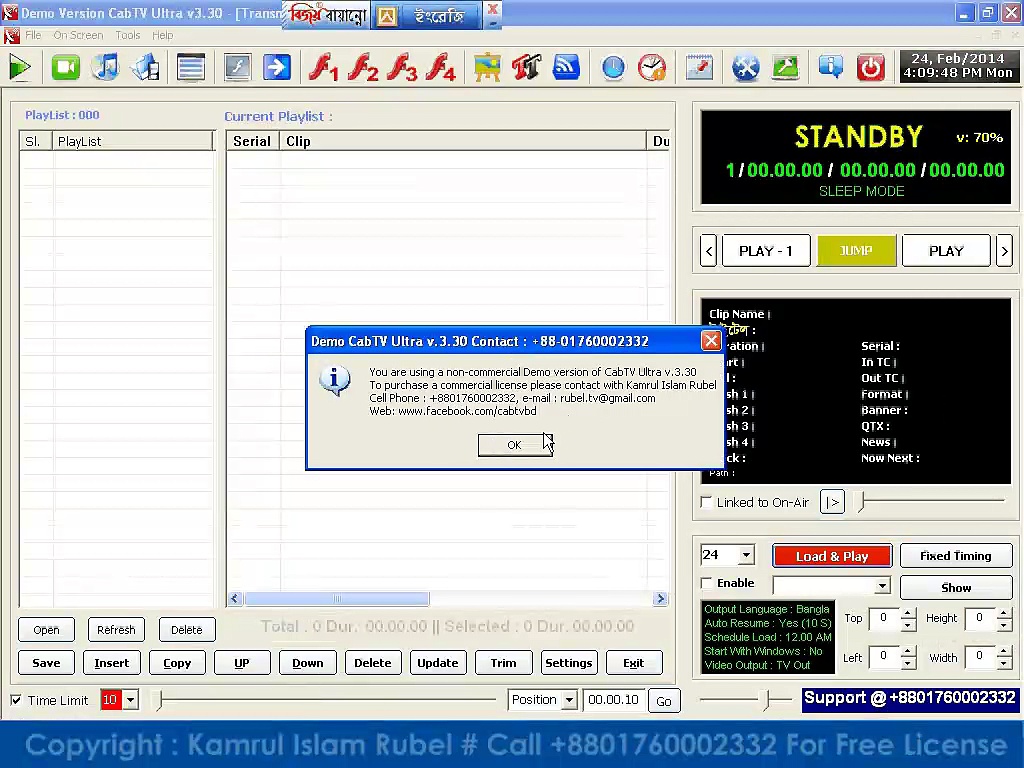Click the red alarm clock schedule icon
The width and height of the screenshot is (1024, 768).
click(652, 67)
